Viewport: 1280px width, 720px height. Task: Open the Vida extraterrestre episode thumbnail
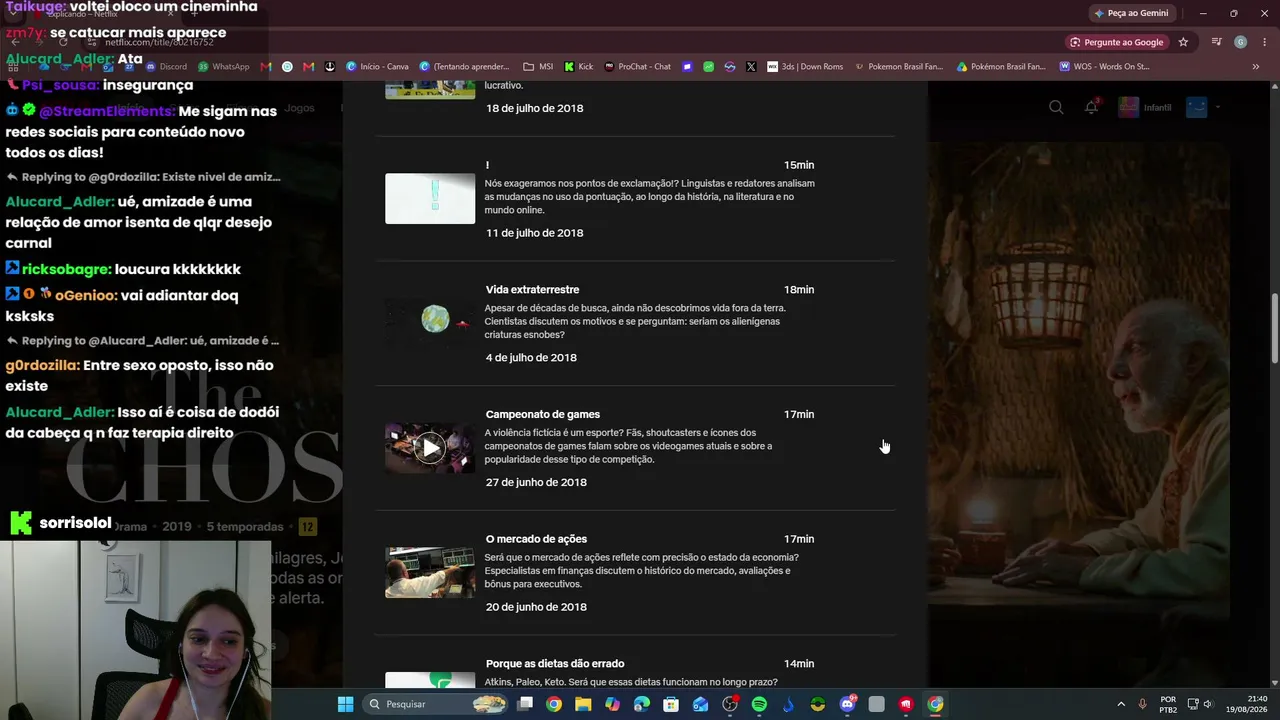tap(430, 323)
